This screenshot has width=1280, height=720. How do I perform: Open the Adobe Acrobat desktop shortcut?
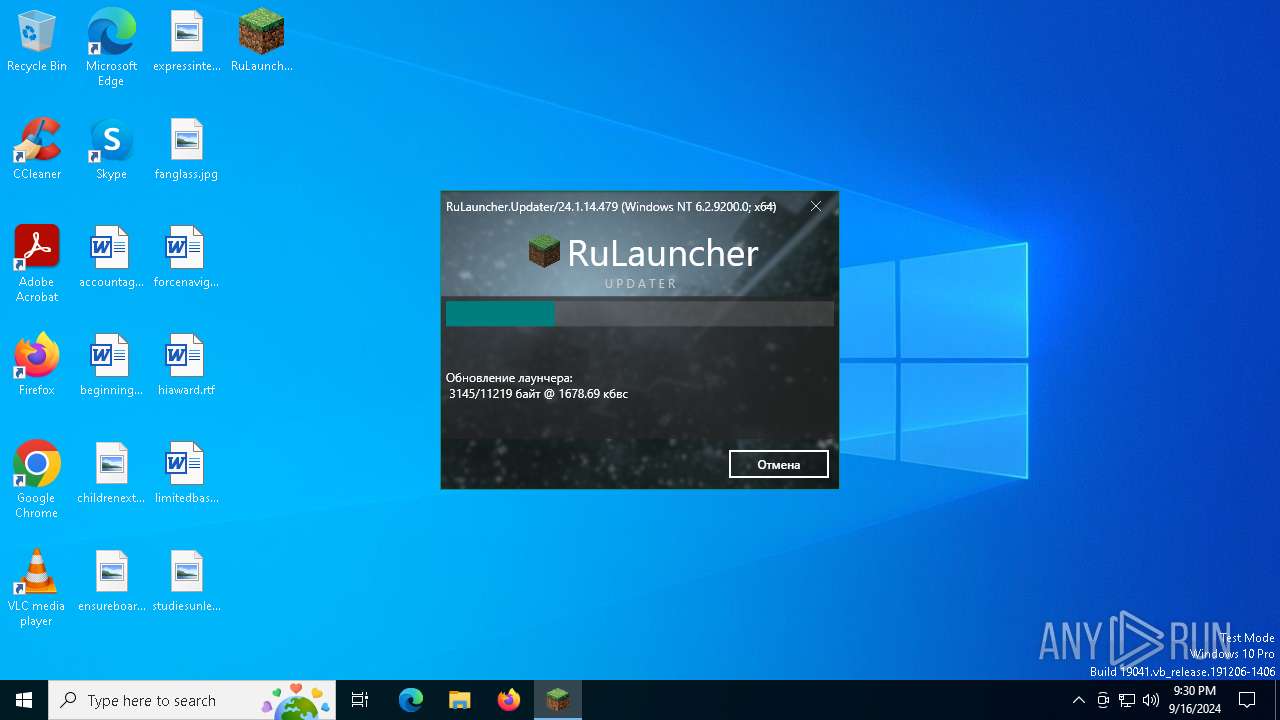coord(37,264)
